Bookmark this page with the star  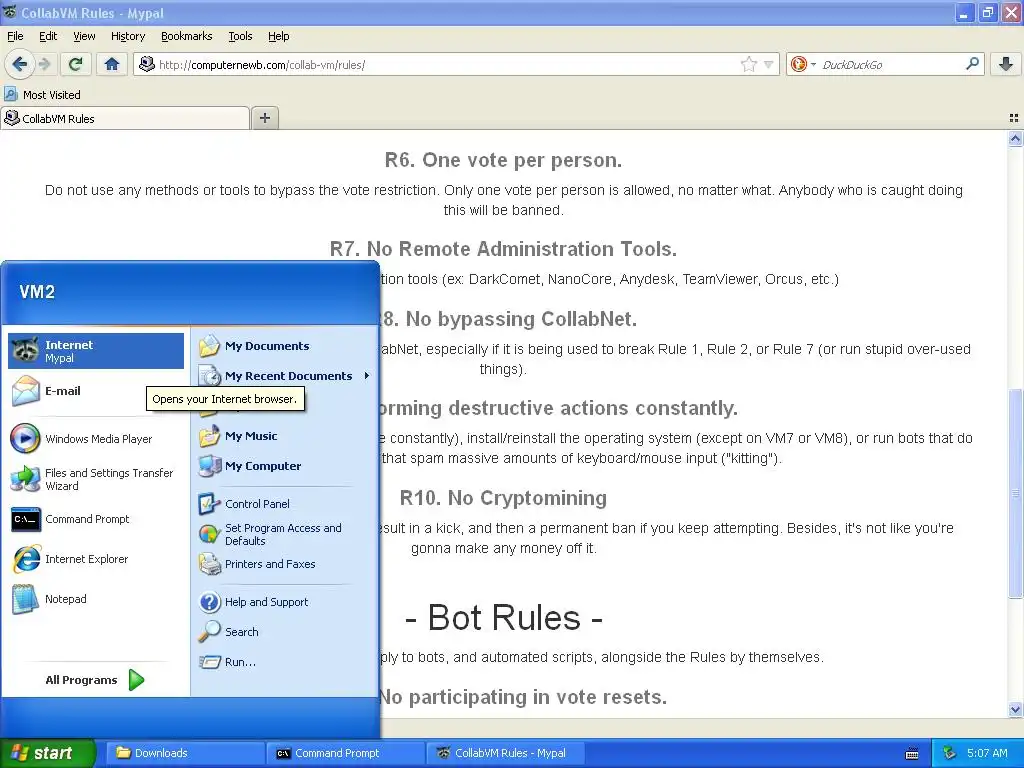748,64
